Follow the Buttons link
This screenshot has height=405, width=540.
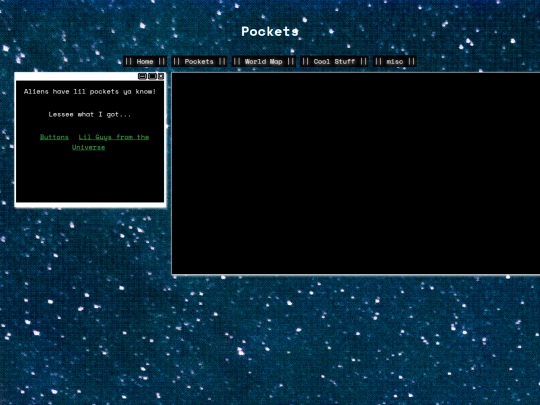tap(54, 137)
